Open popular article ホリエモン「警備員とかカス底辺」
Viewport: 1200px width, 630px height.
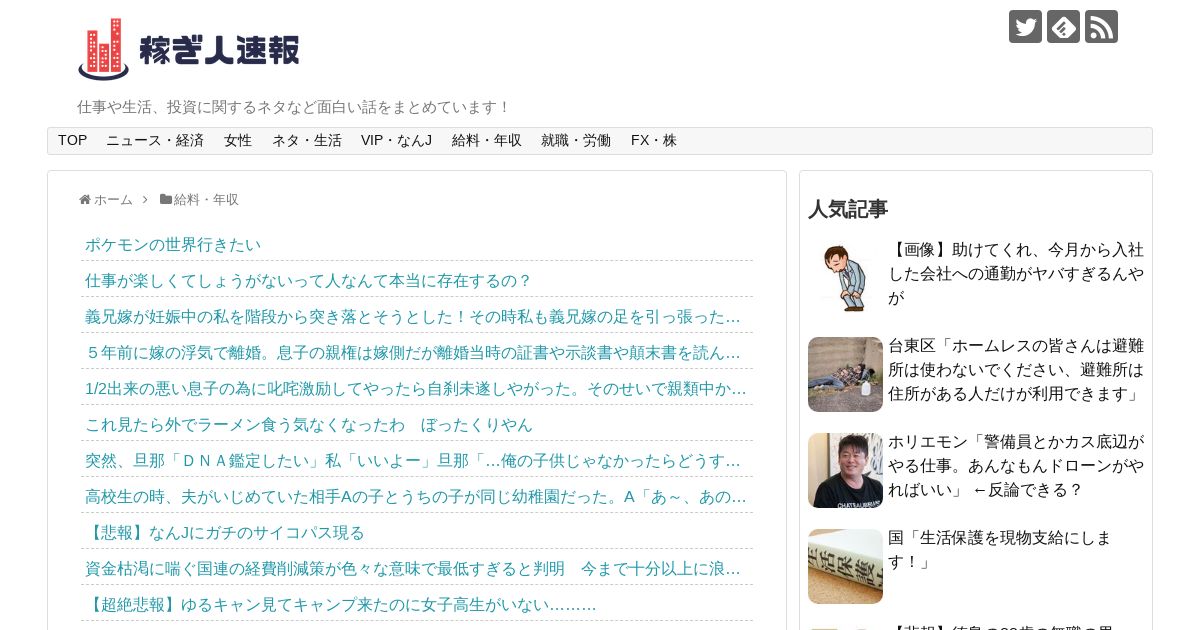1016,466
